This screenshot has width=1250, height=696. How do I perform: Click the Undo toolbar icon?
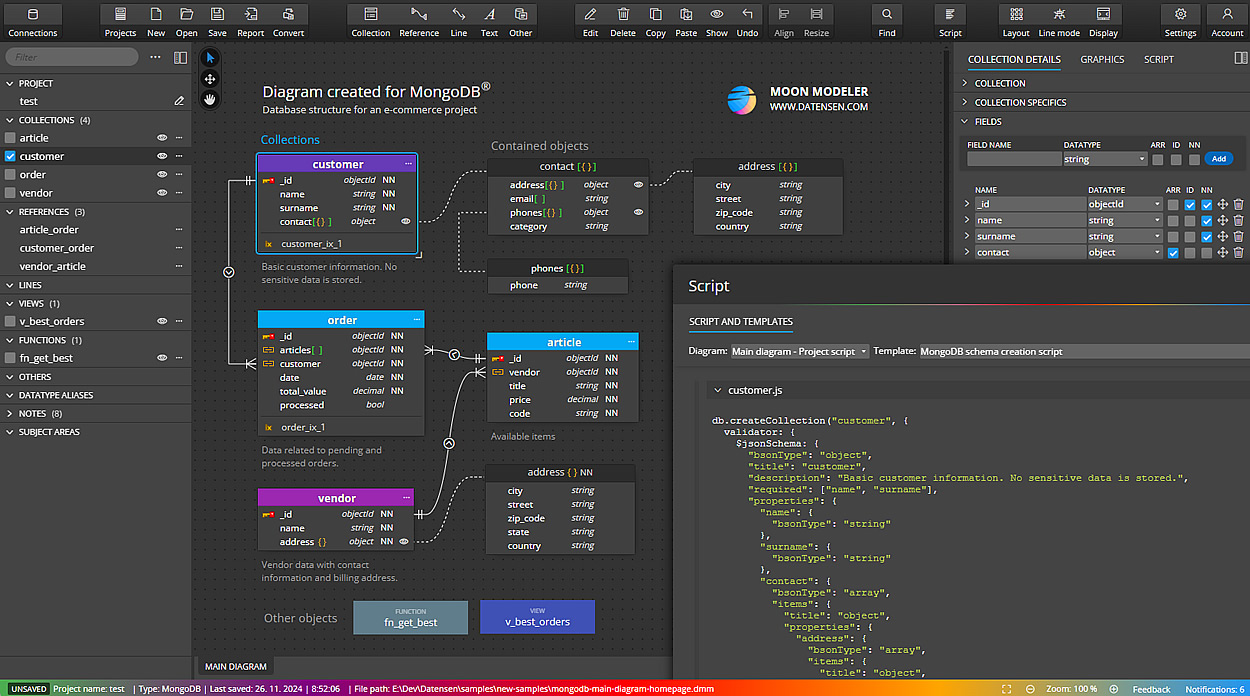747,21
